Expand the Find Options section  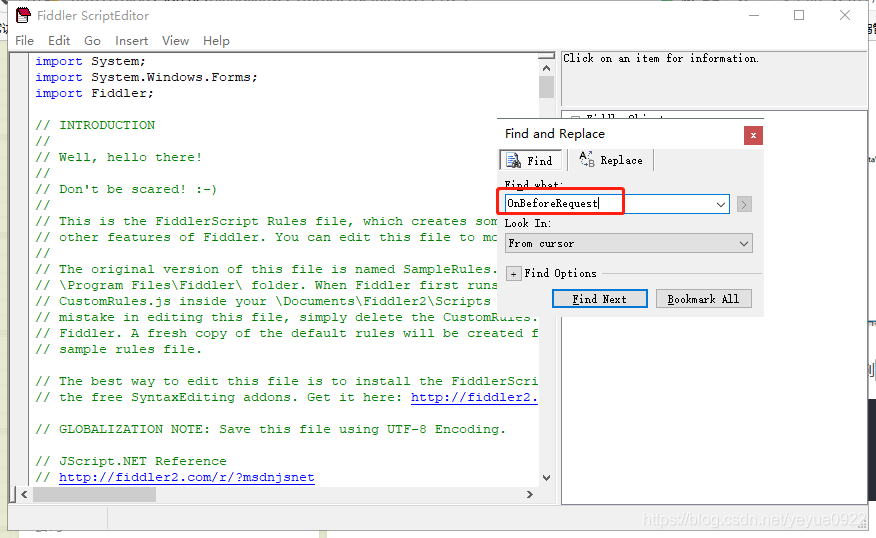pyautogui.click(x=513, y=274)
